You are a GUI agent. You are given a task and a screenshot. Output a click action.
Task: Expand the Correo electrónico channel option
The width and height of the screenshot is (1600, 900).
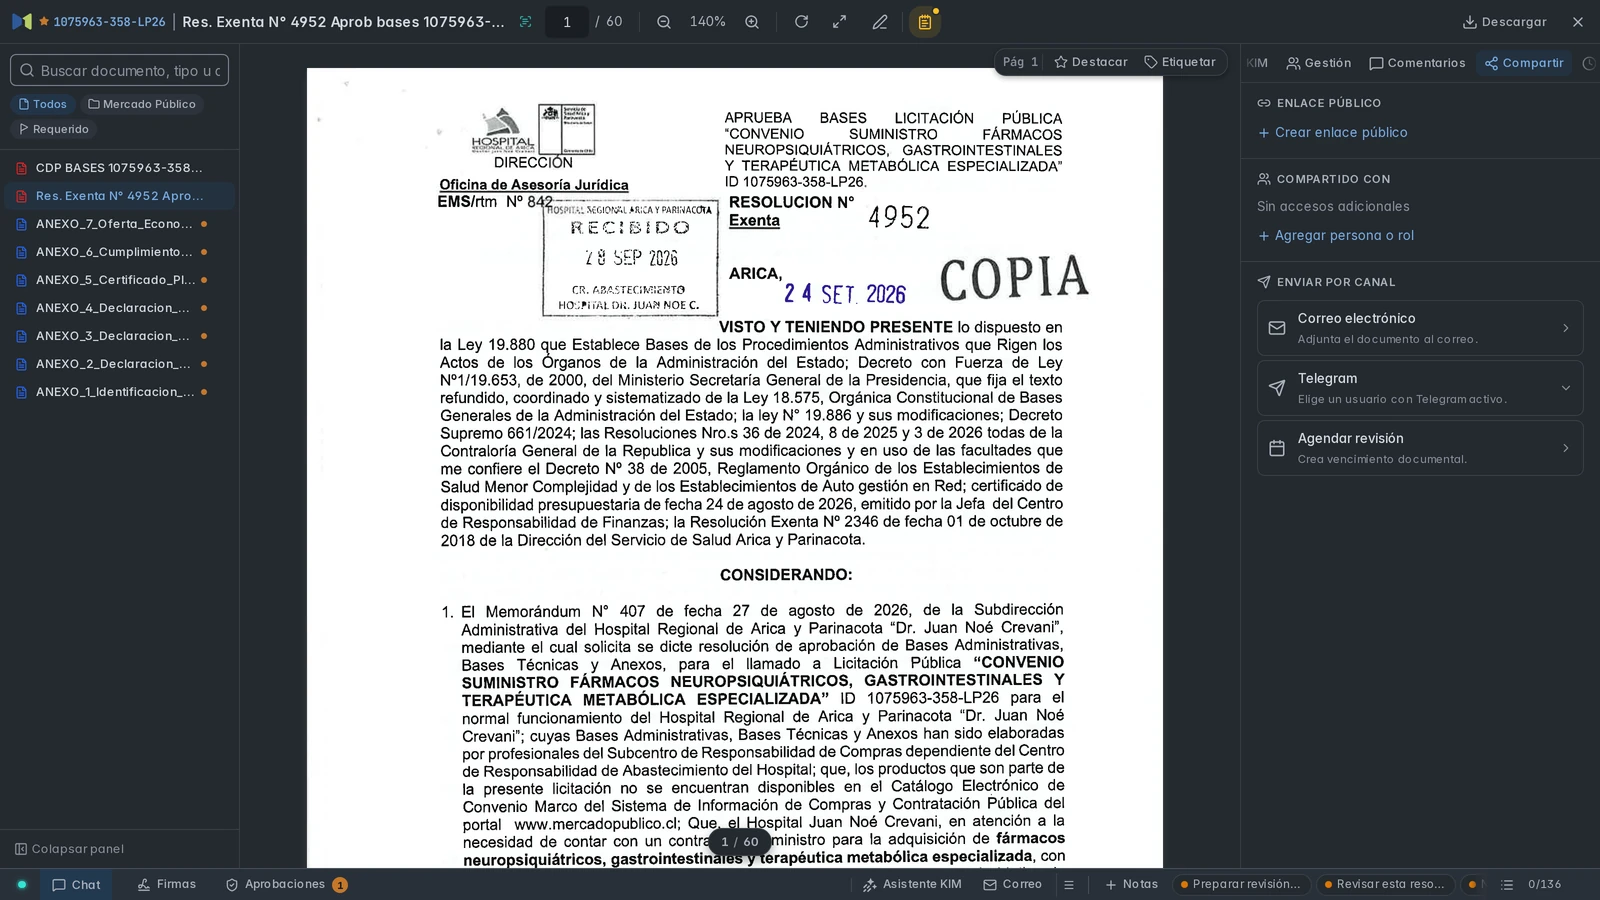pos(1420,328)
